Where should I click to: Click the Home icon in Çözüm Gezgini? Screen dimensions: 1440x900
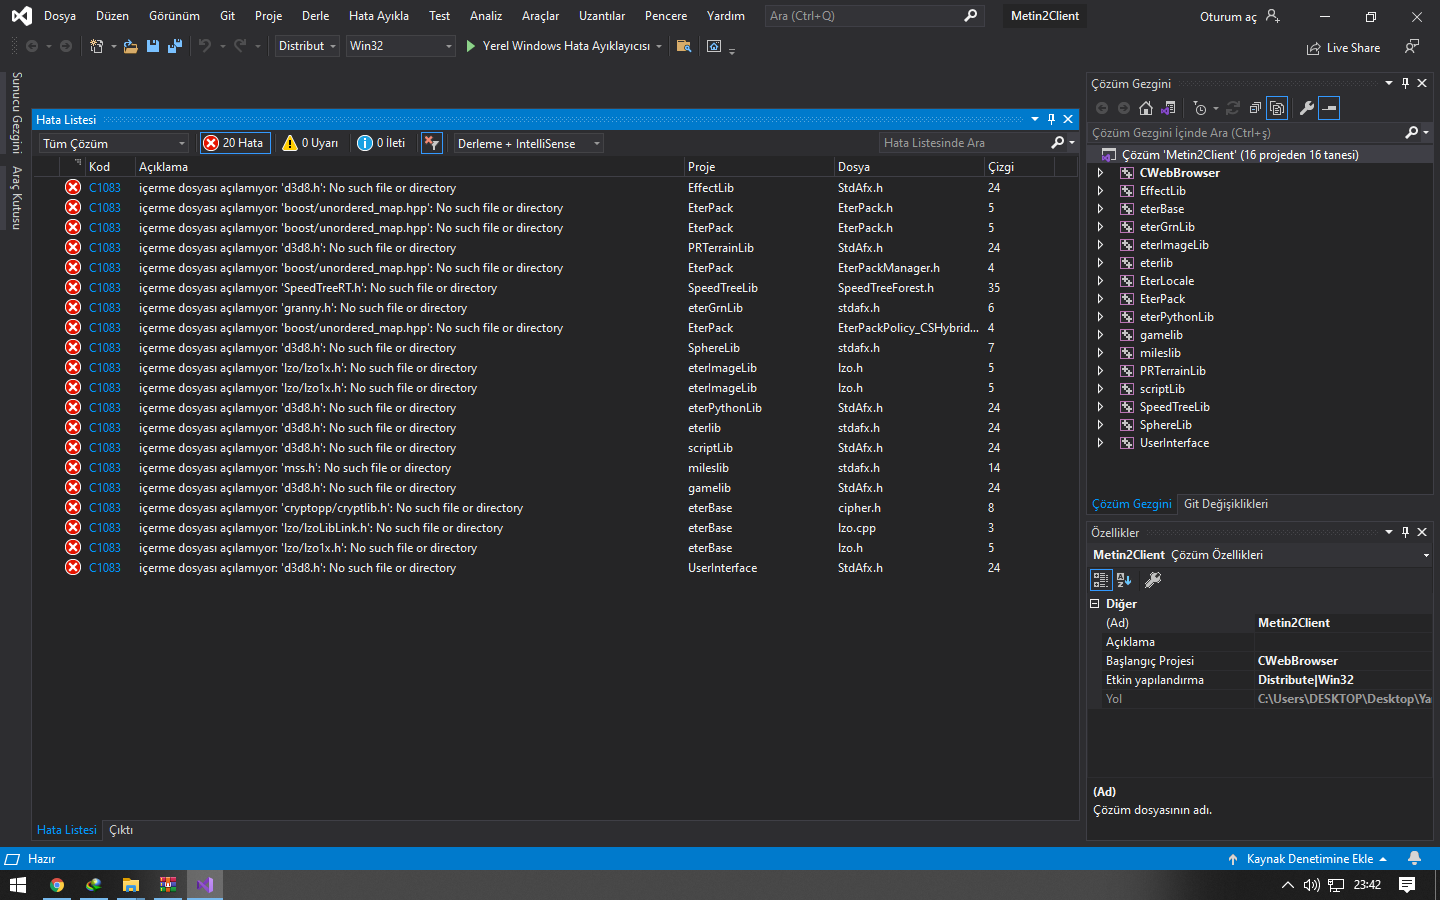tap(1146, 108)
